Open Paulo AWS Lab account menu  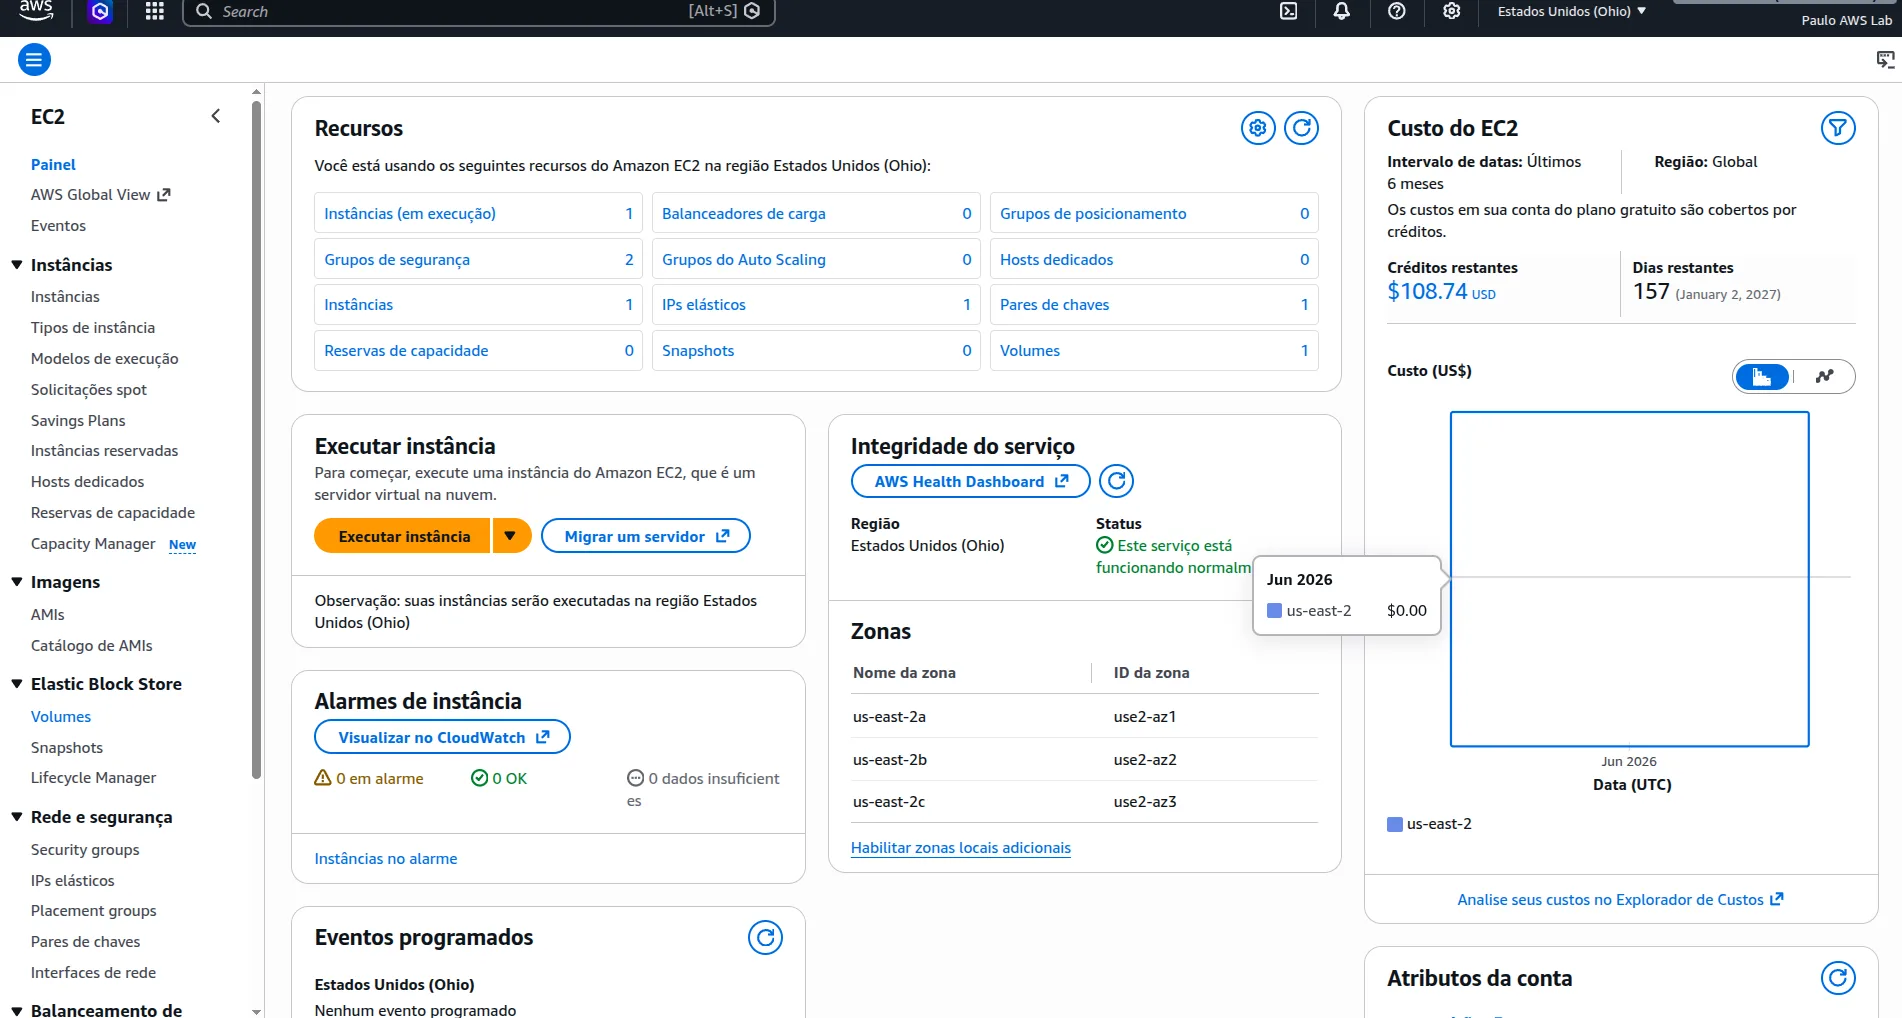[1846, 20]
